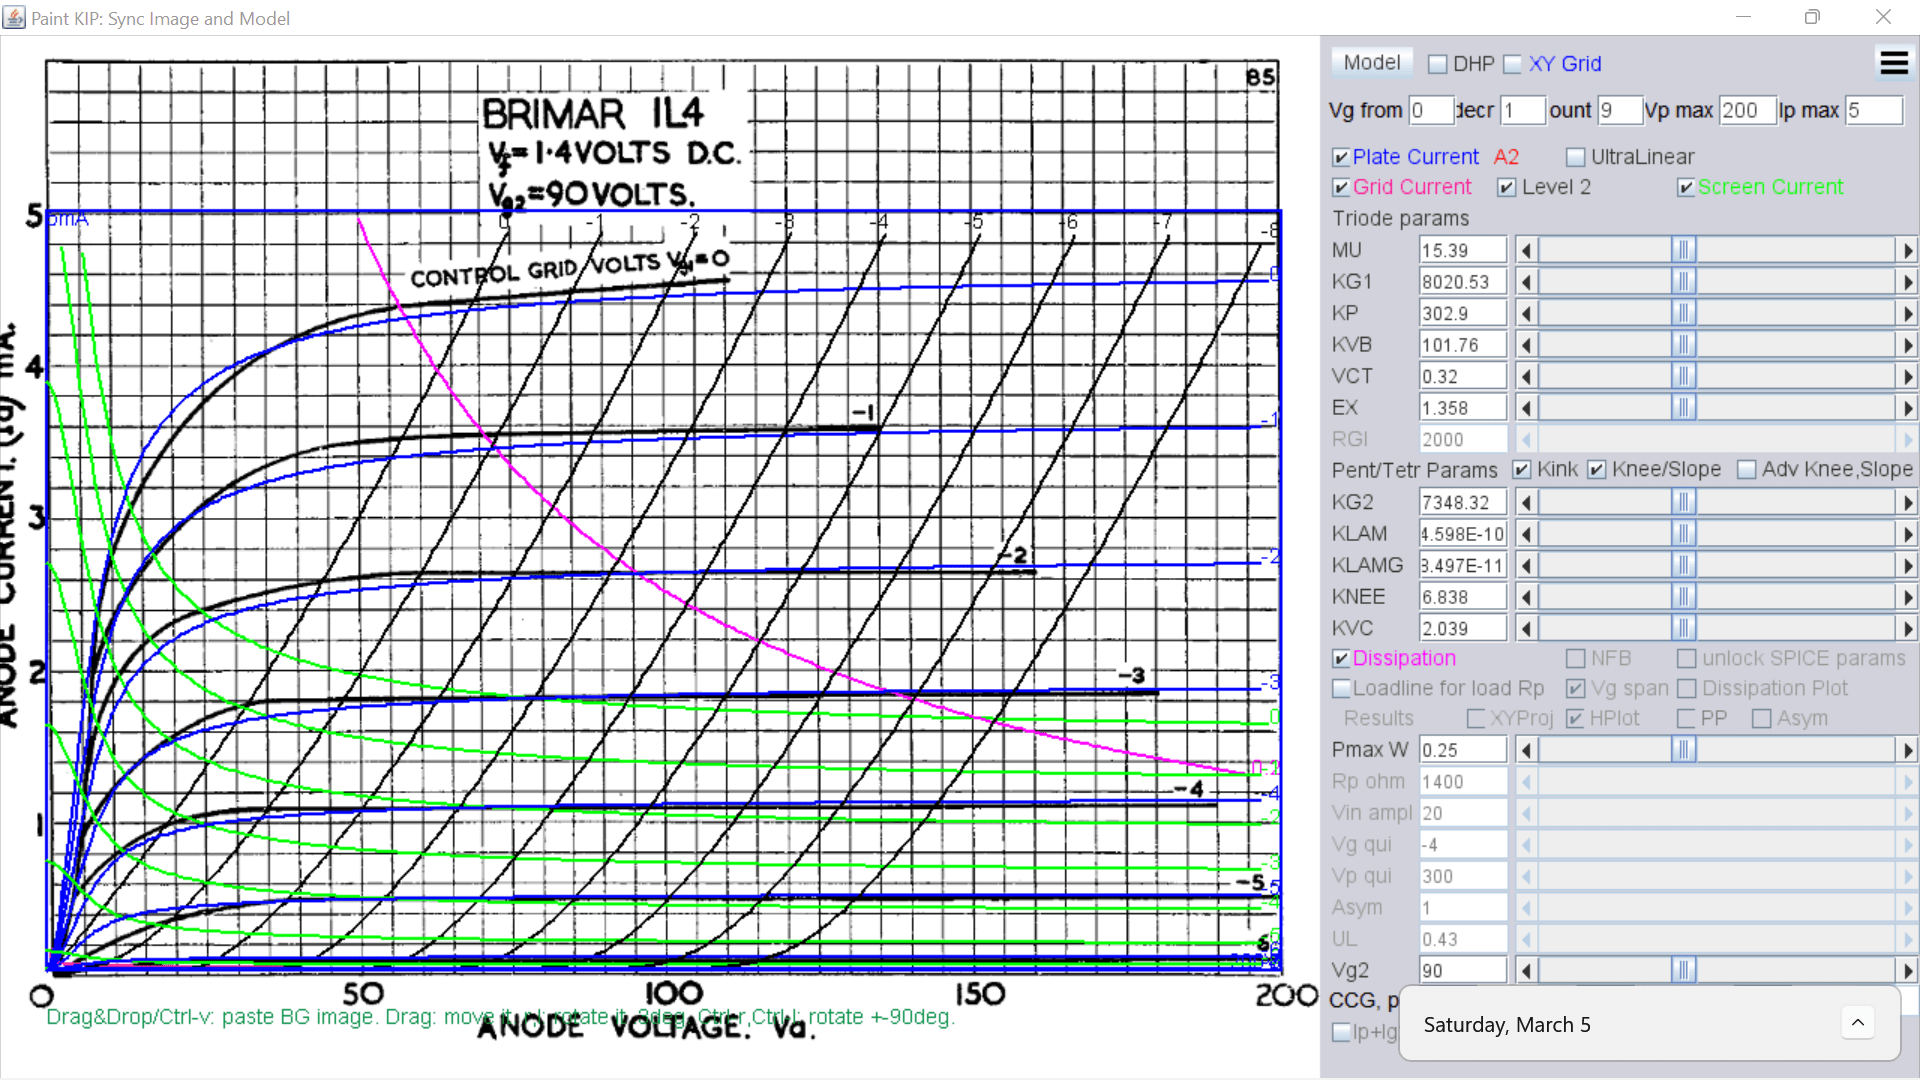Click the KP value field 302.9
1920x1080 pixels.
click(x=1463, y=313)
